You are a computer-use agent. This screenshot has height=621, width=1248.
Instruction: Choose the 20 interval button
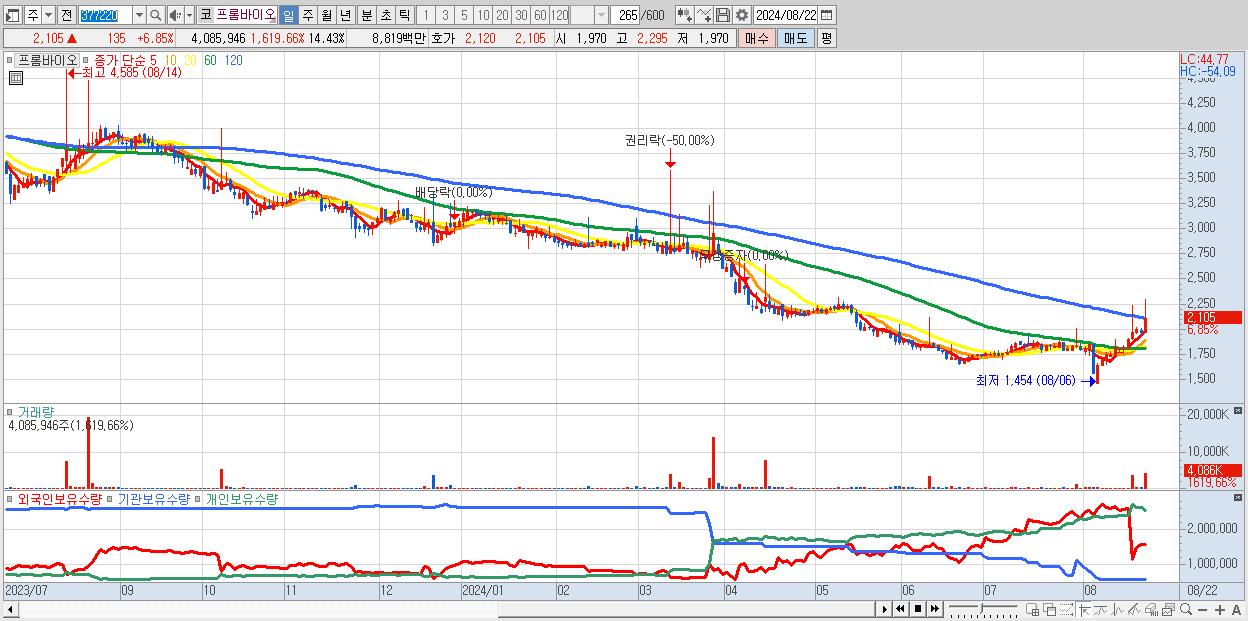[502, 15]
